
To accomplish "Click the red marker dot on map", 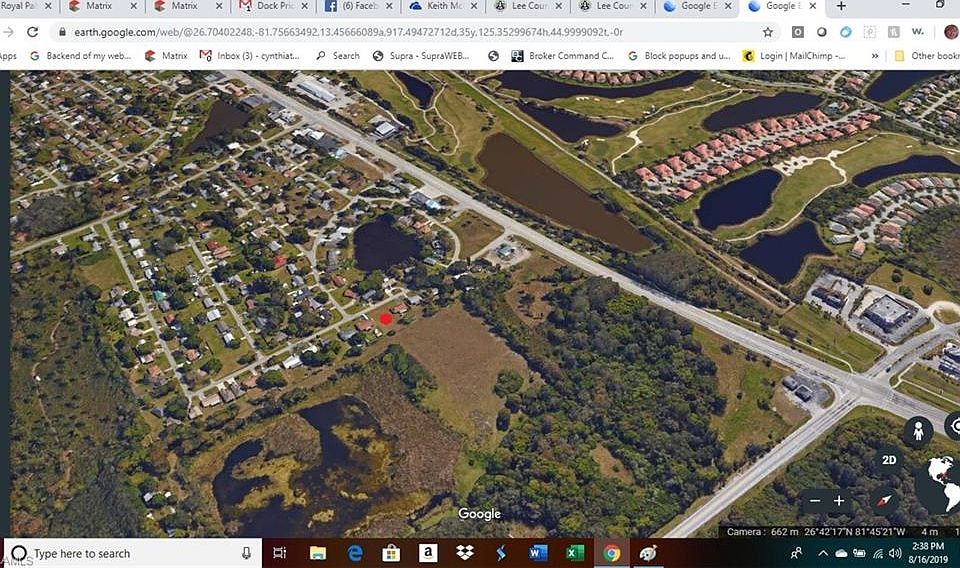I will pyautogui.click(x=385, y=318).
